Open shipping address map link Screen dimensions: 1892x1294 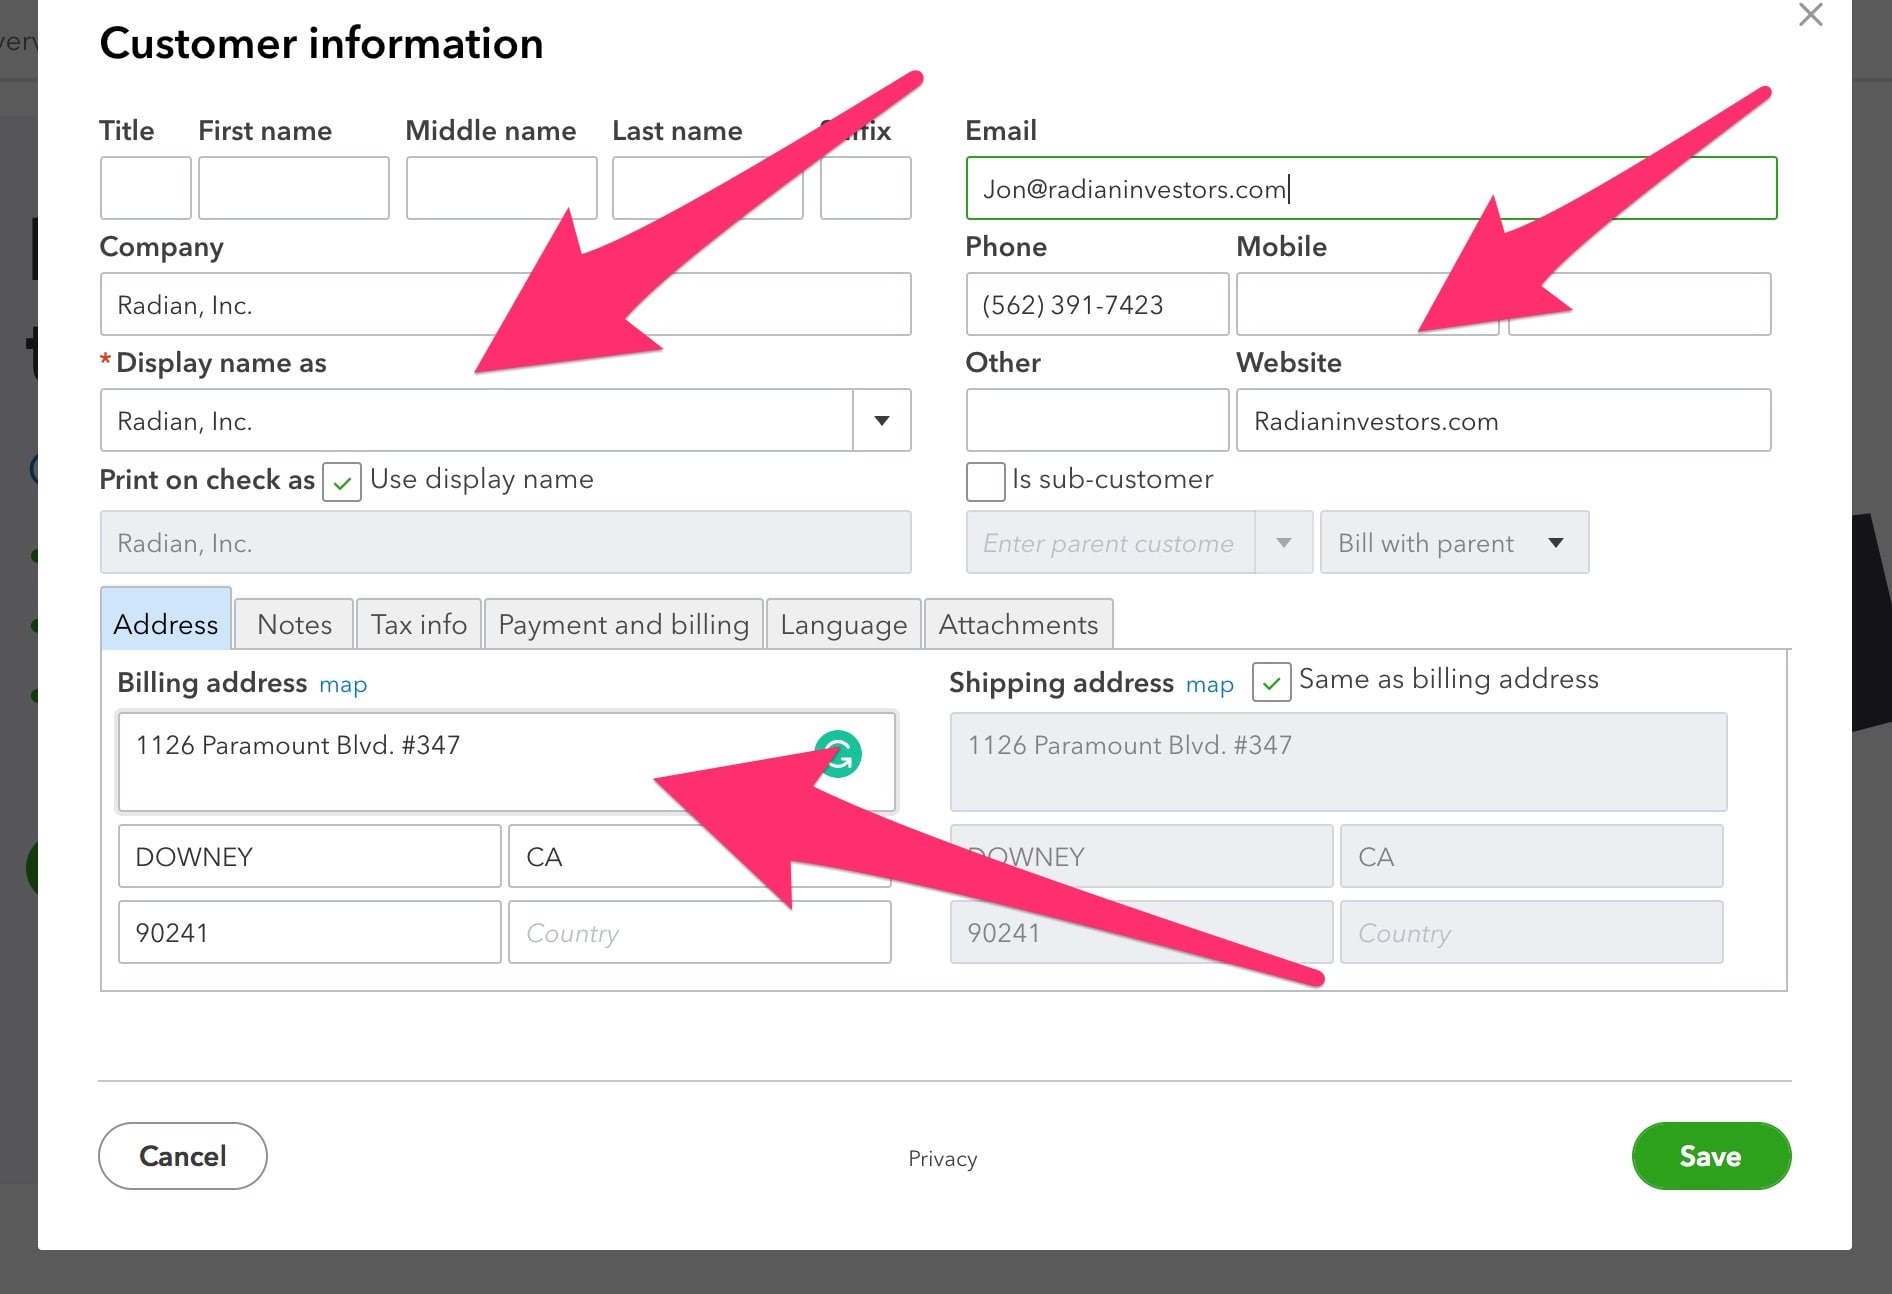[x=1210, y=685]
